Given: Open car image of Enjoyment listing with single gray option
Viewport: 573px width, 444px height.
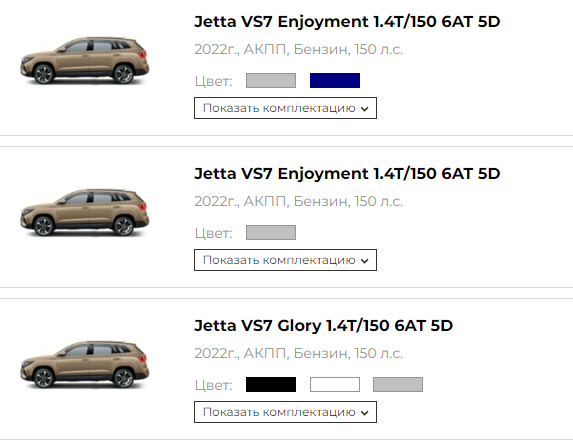Looking at the screenshot, I should tap(85, 213).
